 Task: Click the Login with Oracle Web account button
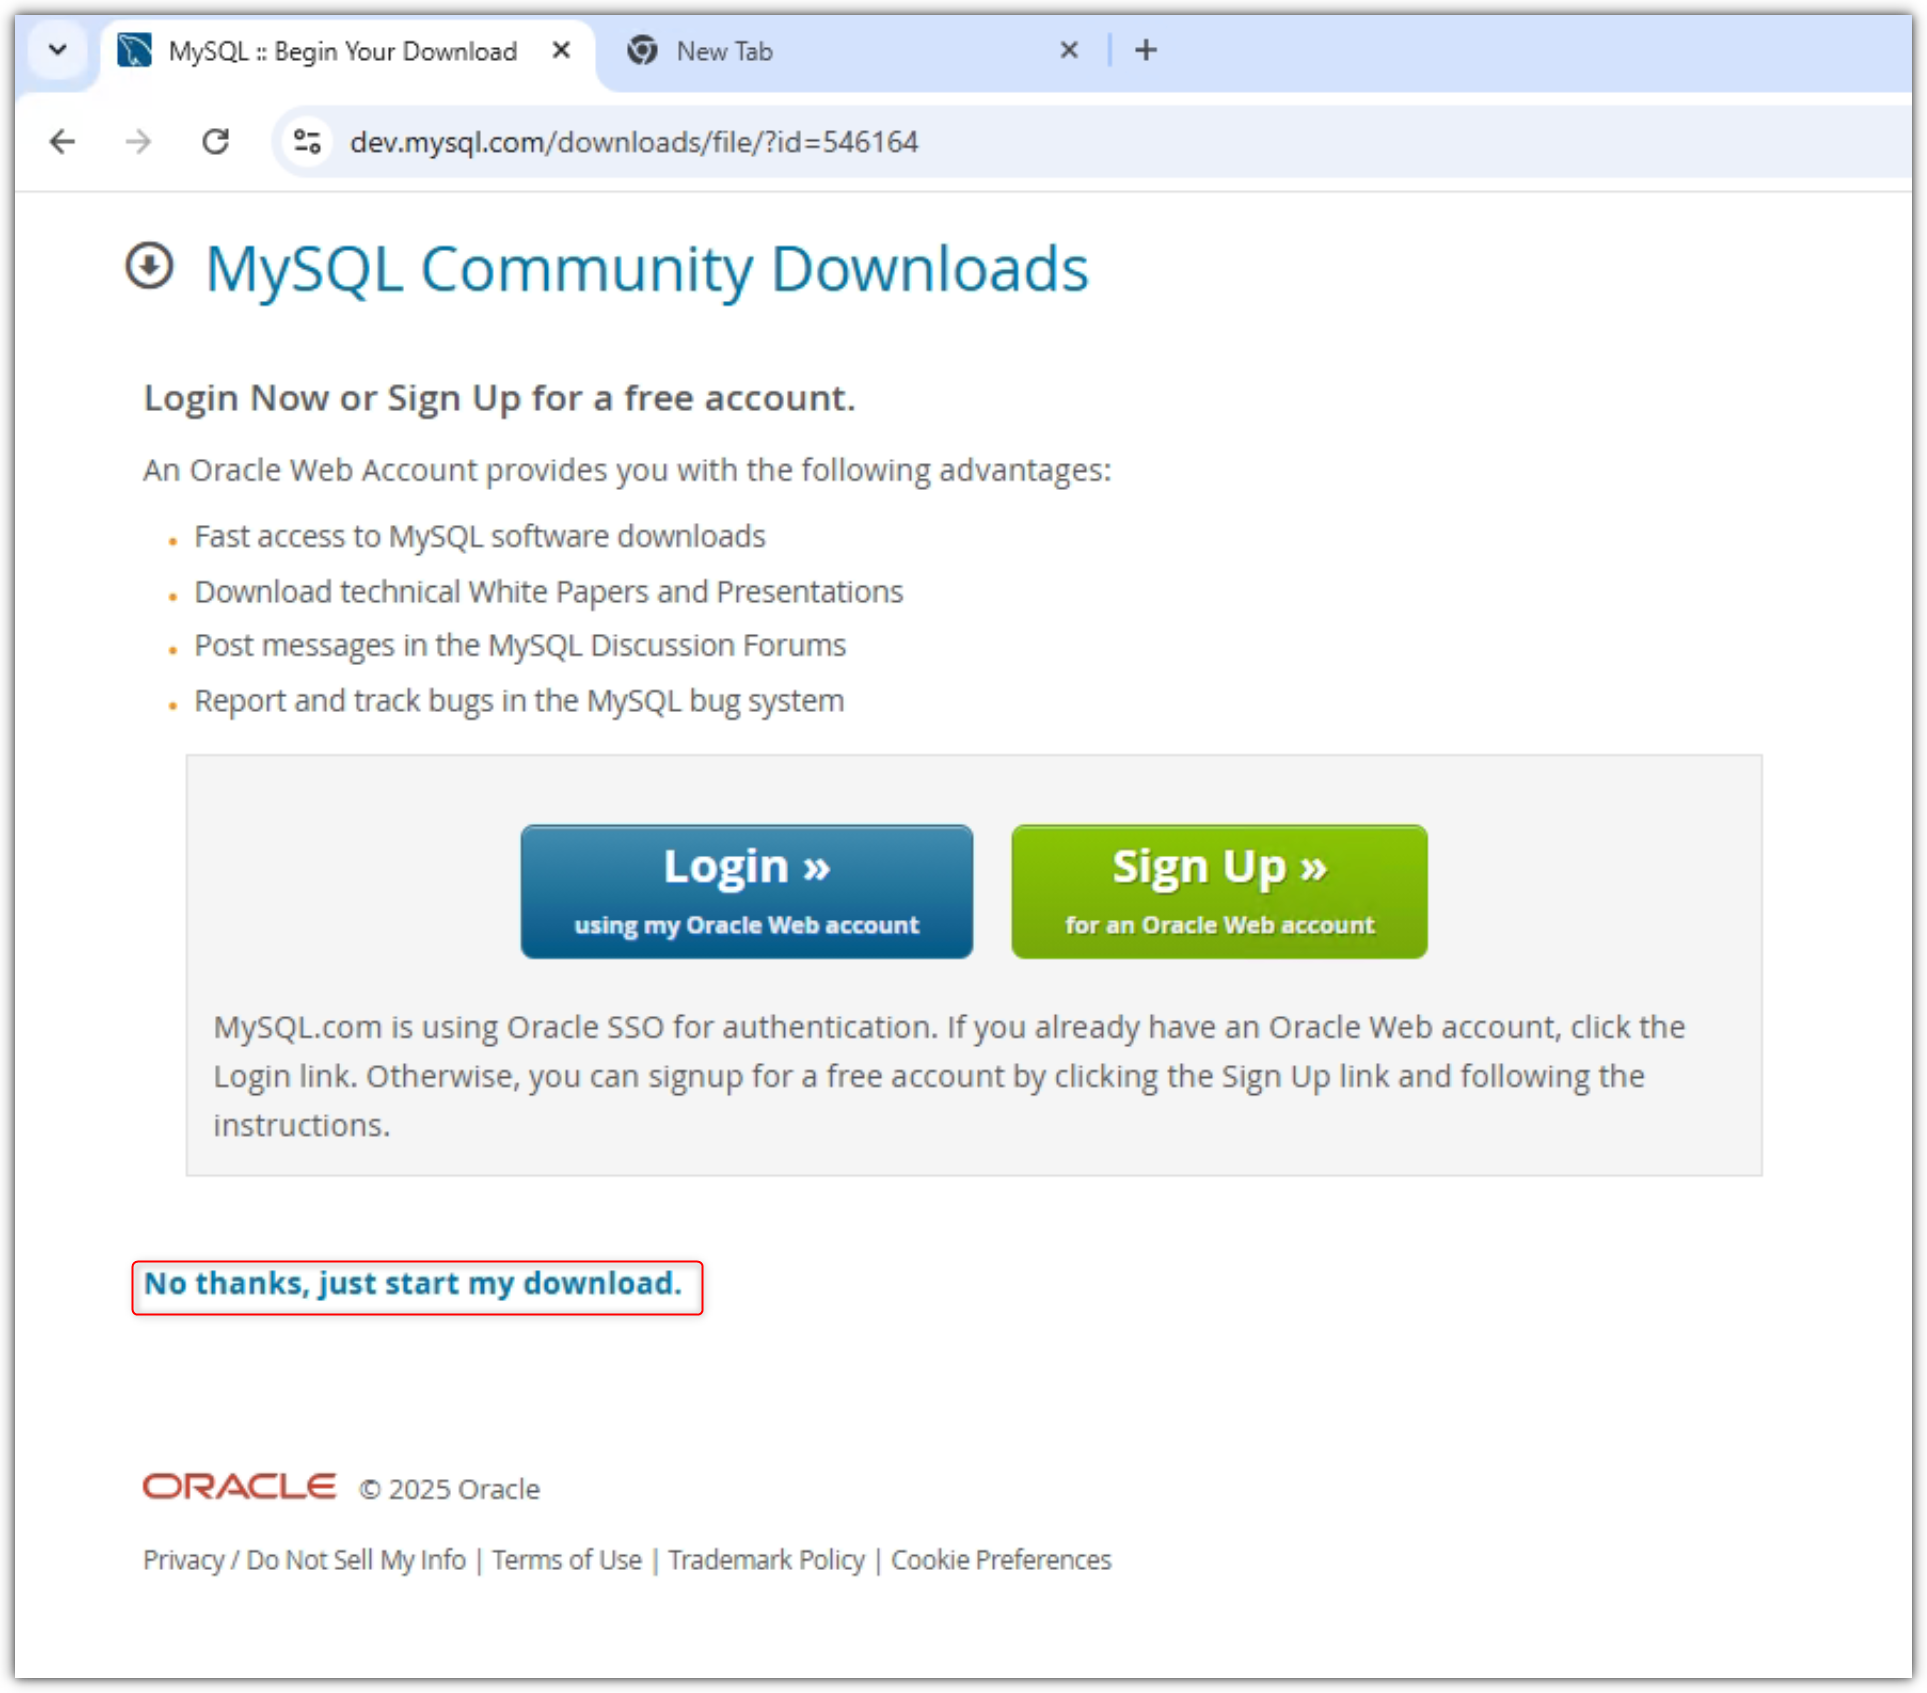pos(746,891)
